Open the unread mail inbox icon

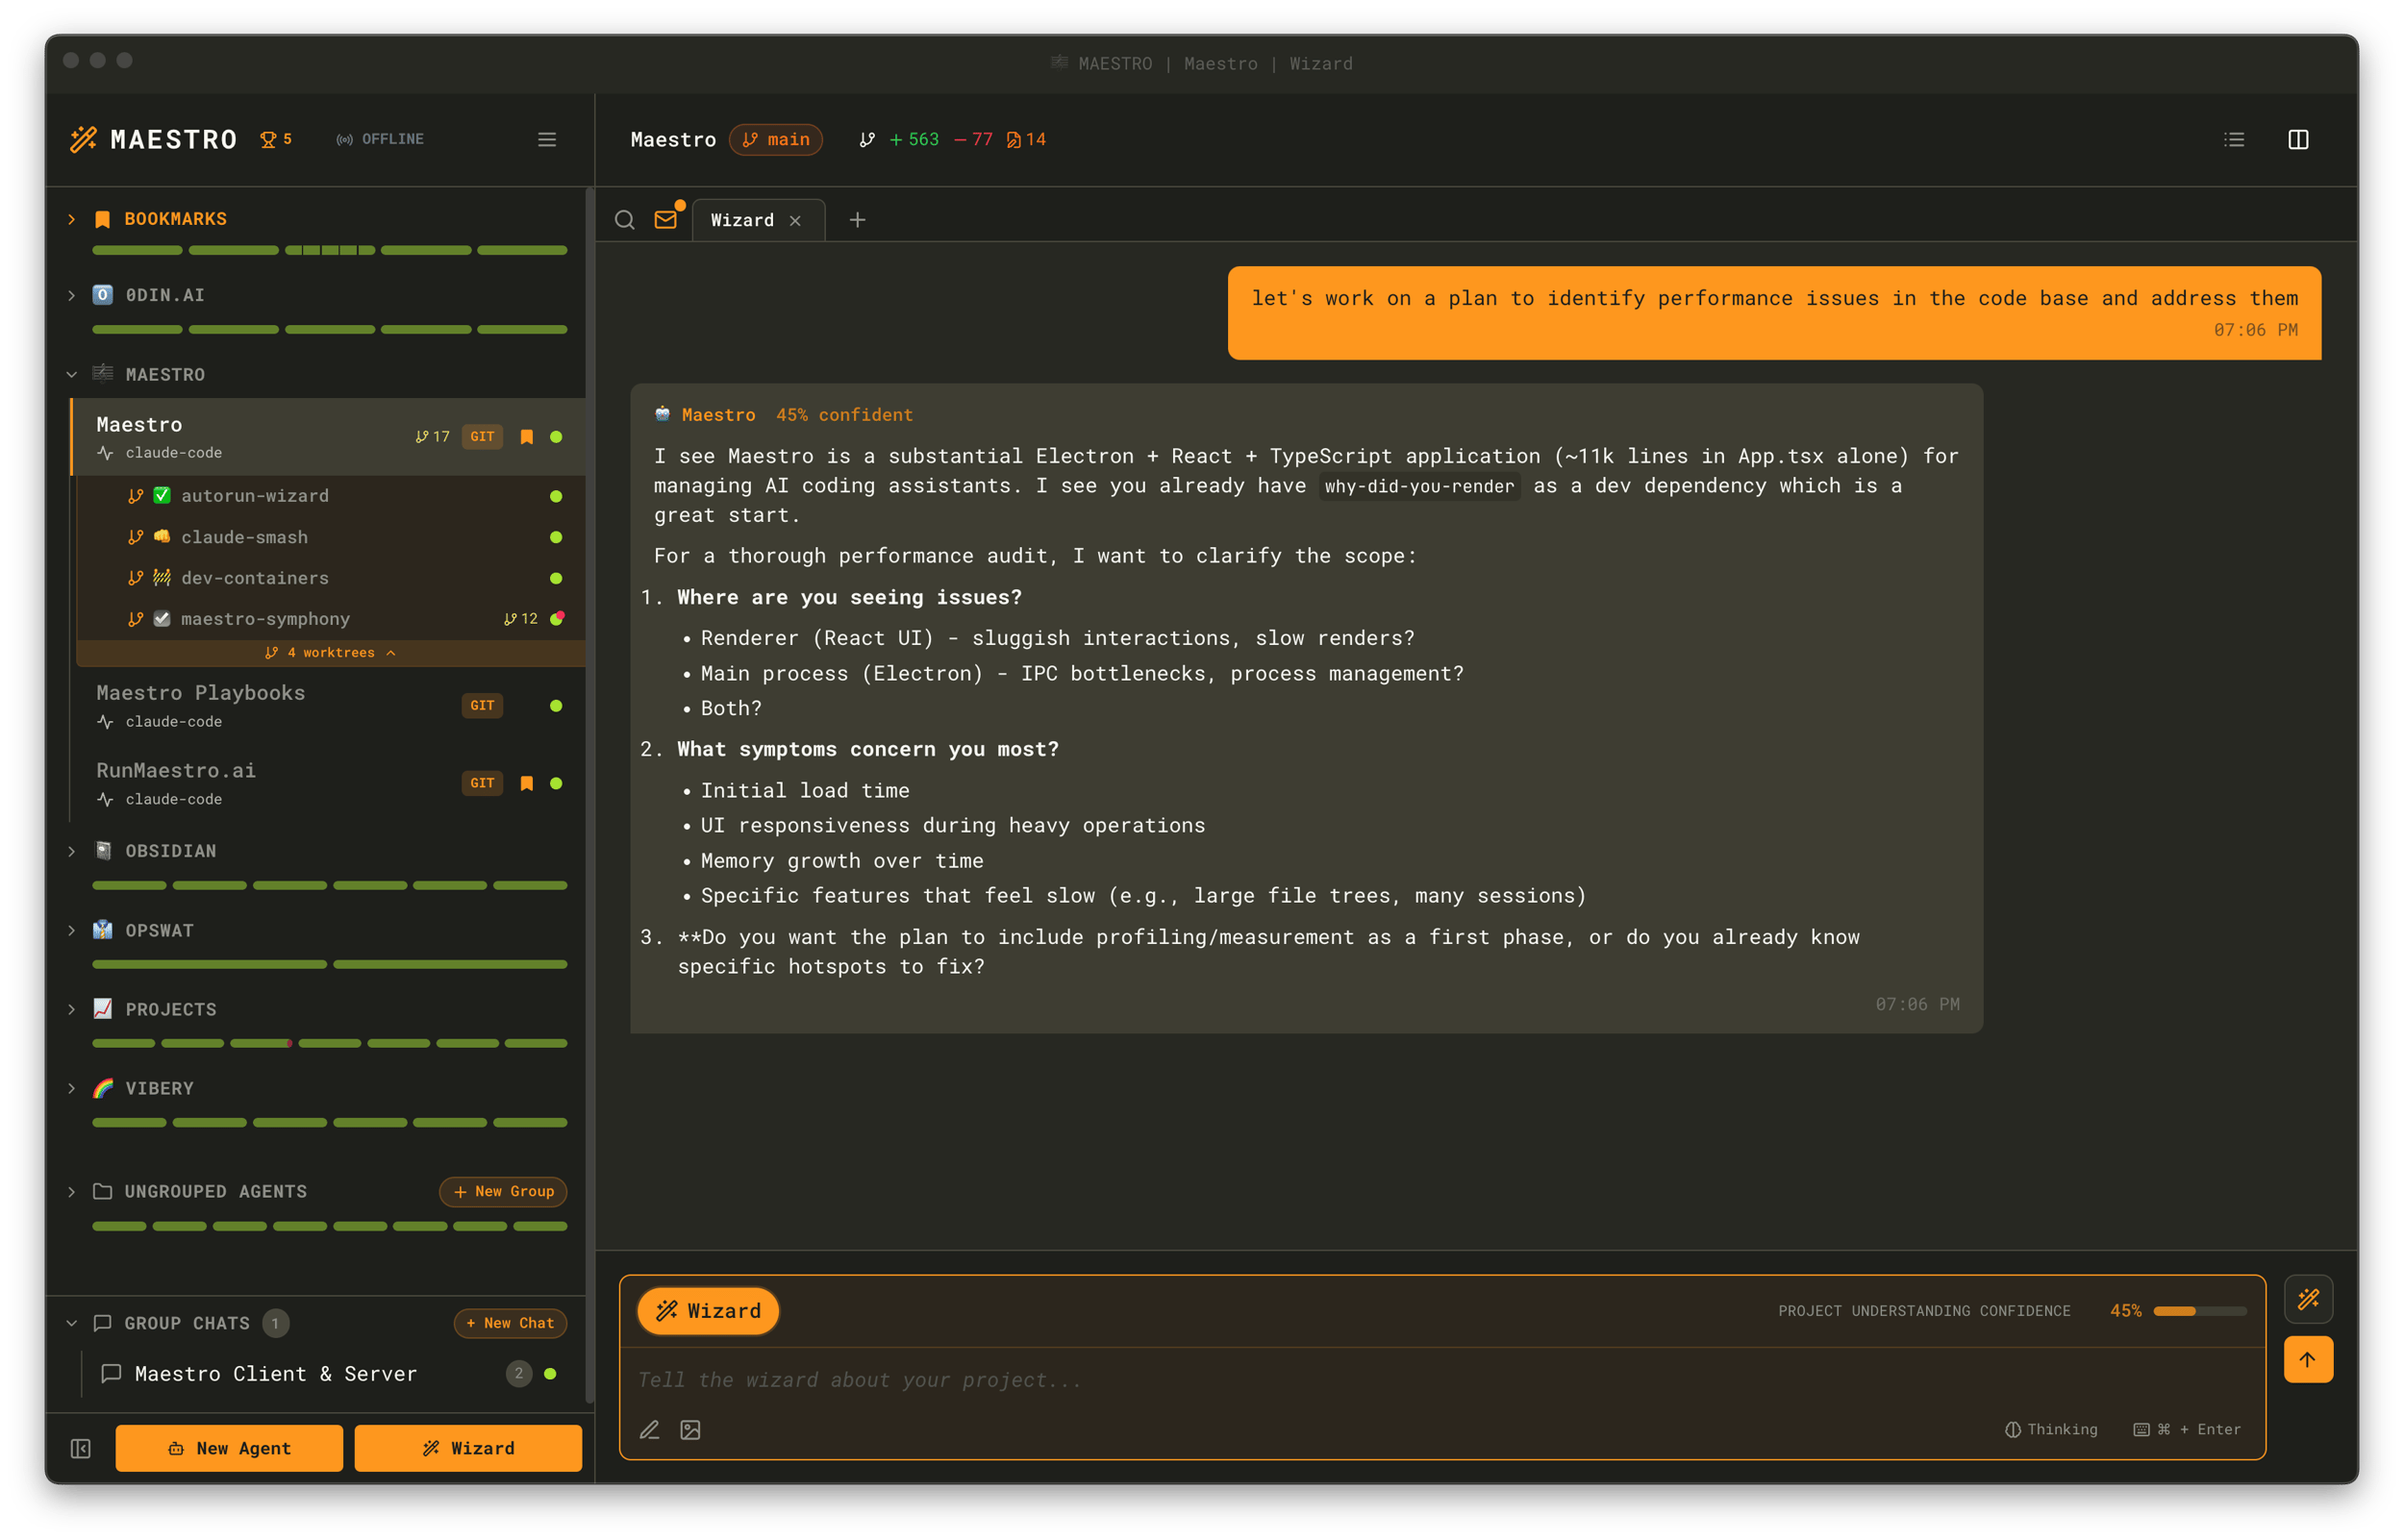(x=666, y=219)
